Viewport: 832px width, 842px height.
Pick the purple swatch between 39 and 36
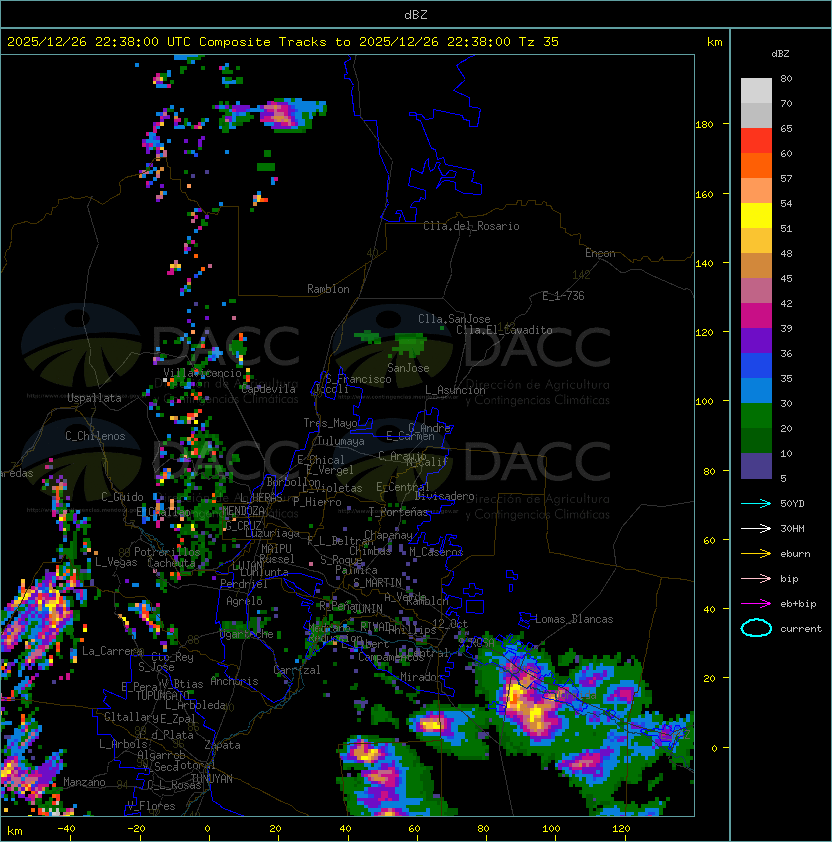click(756, 340)
